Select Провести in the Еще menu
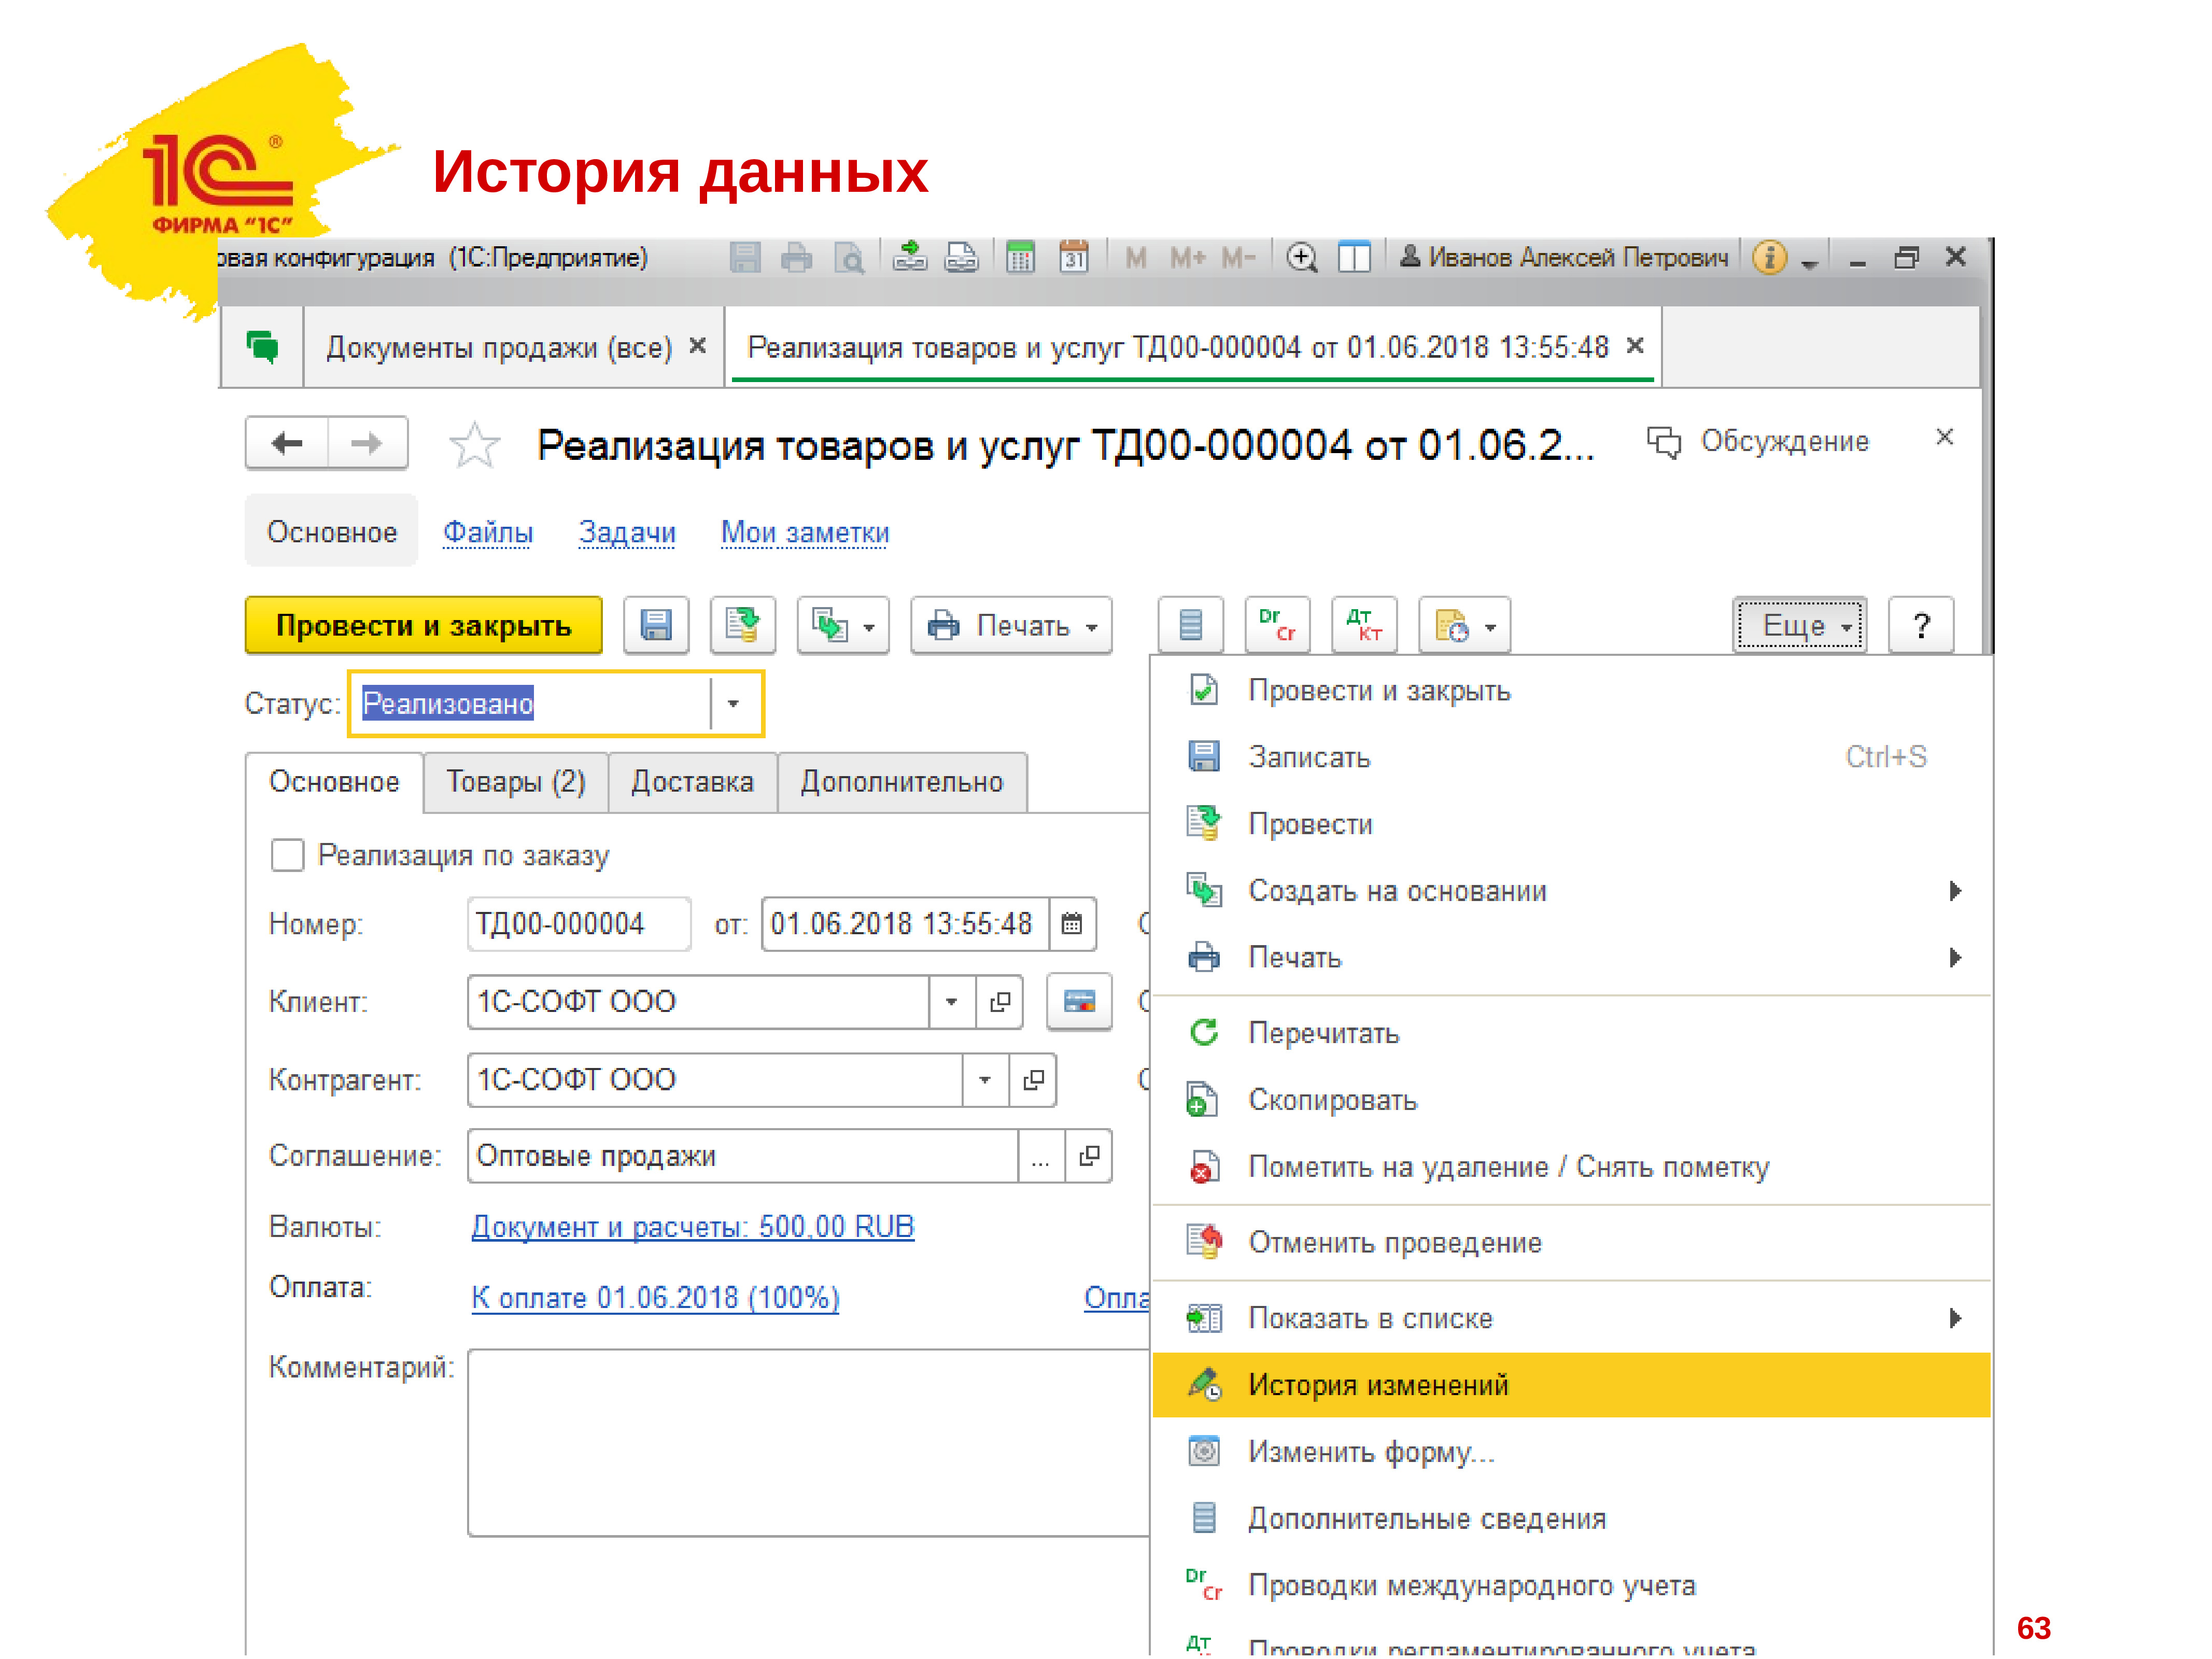This screenshot has width=2212, height=1659. click(x=1571, y=825)
